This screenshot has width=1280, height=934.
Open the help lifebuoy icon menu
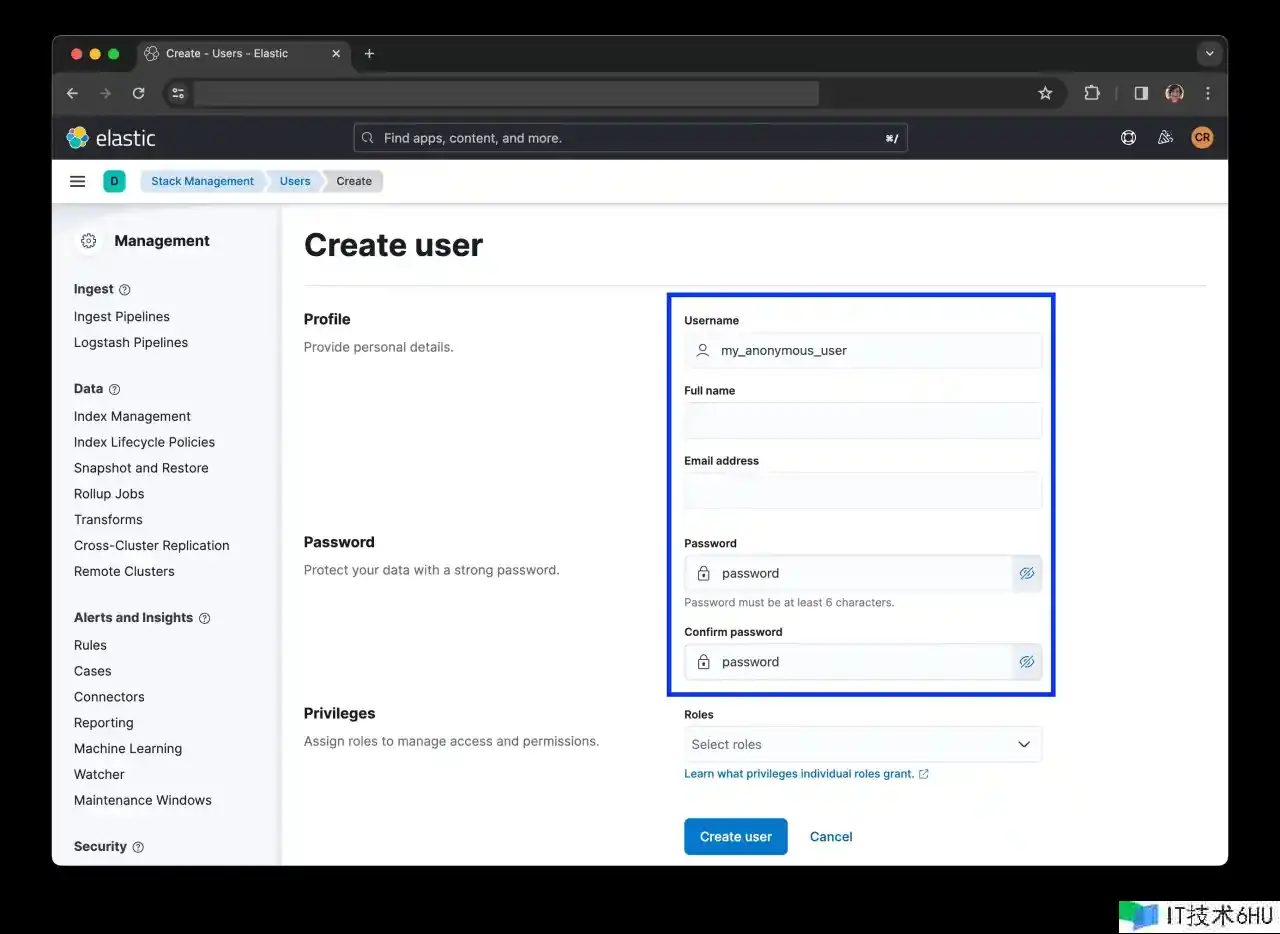pos(1128,138)
